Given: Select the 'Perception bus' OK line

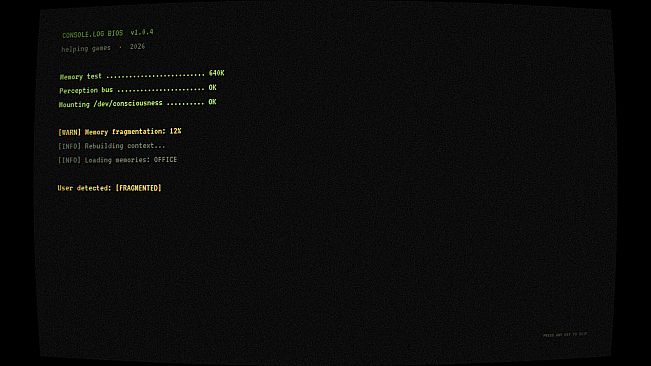Looking at the screenshot, I should tap(138, 89).
